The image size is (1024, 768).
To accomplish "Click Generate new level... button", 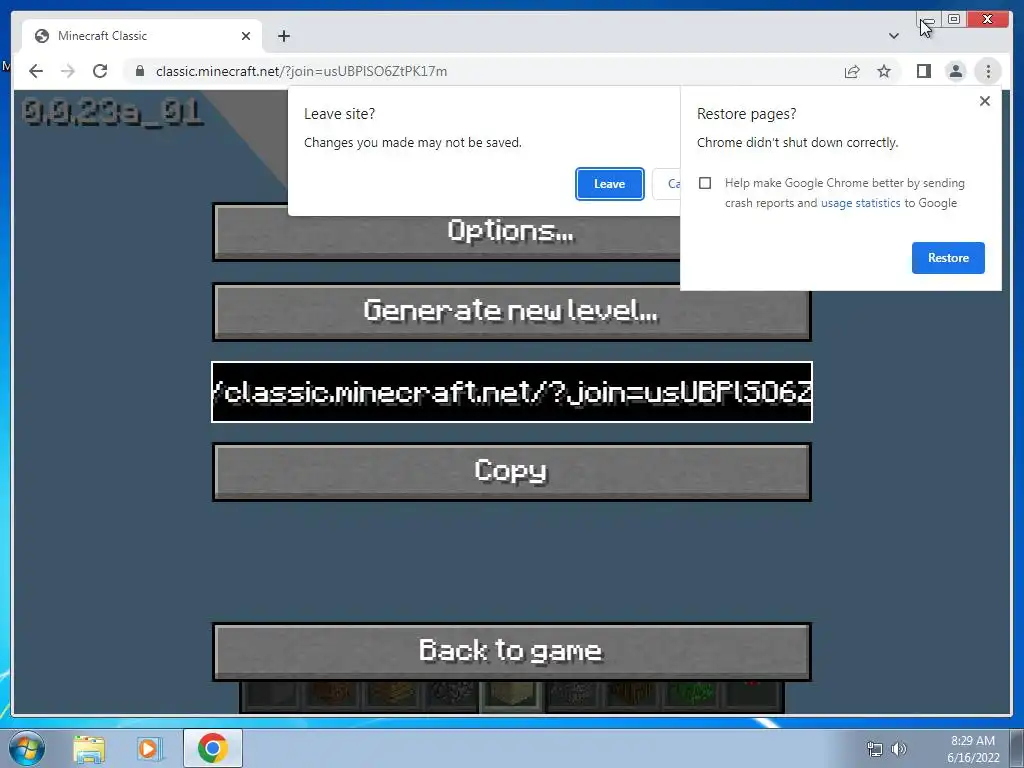I will click(511, 312).
